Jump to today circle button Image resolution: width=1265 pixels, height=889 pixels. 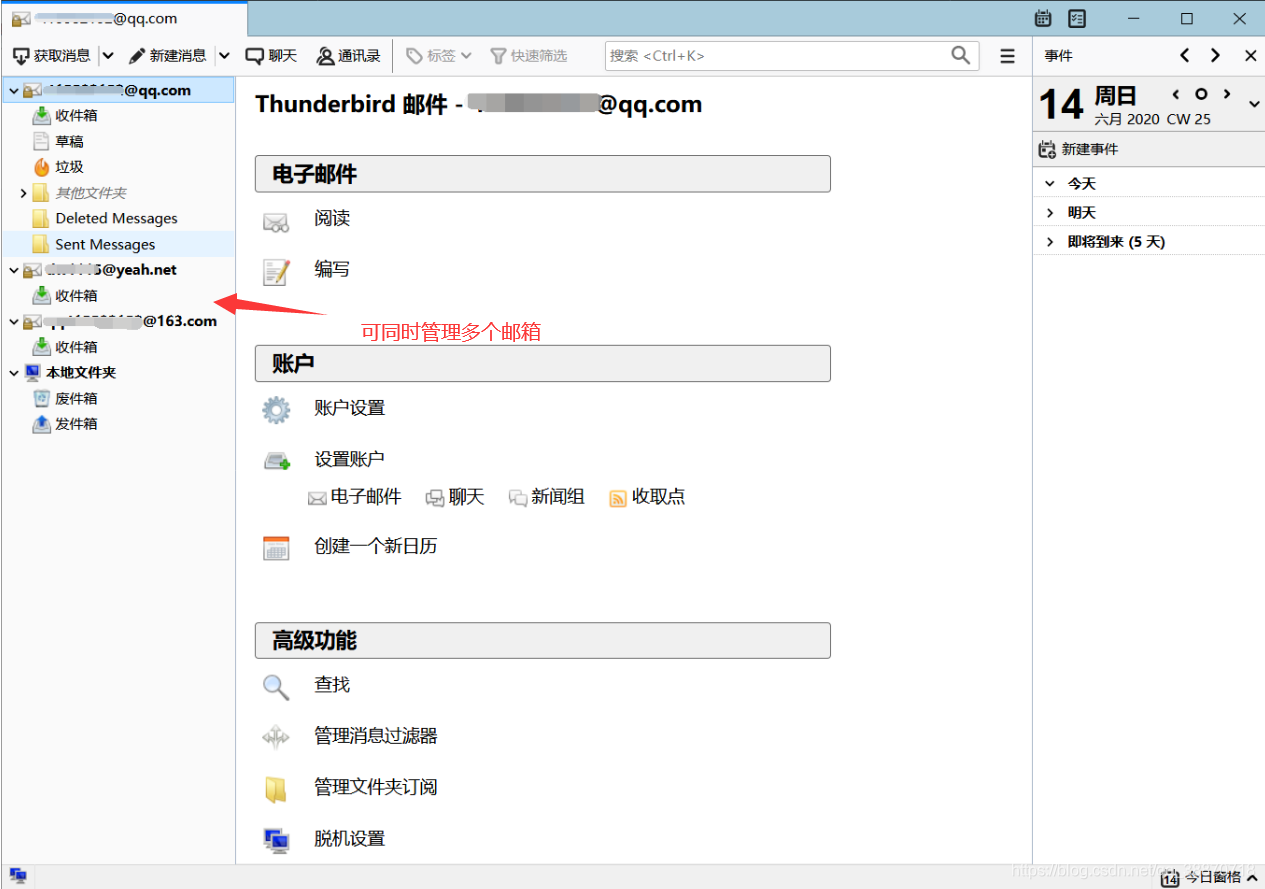click(1201, 94)
